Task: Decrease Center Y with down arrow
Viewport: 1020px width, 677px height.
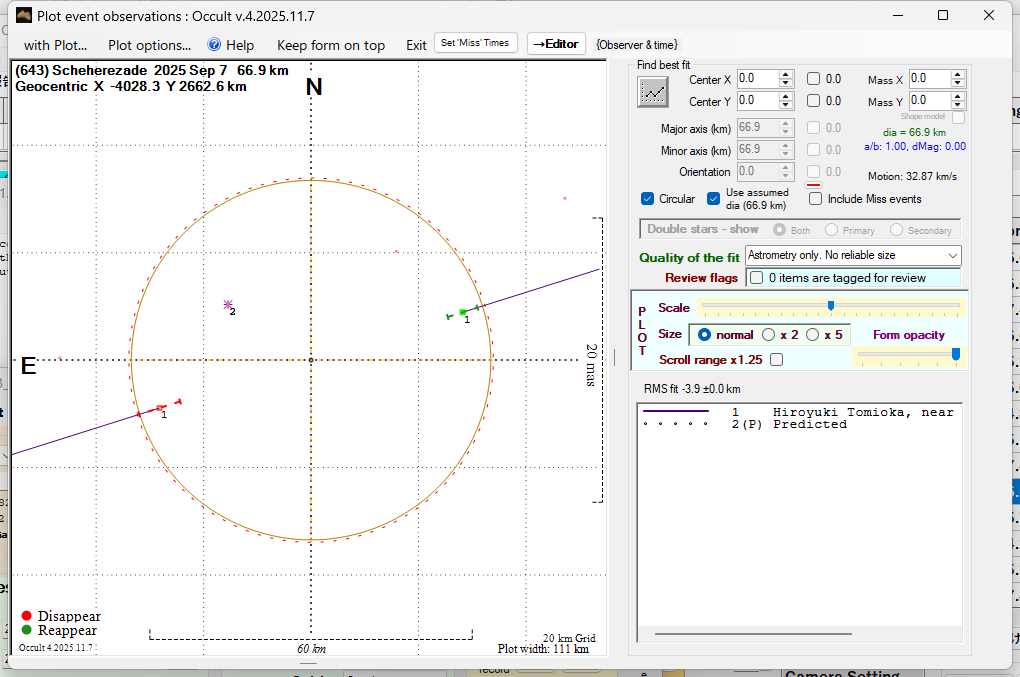Action: (x=786, y=106)
